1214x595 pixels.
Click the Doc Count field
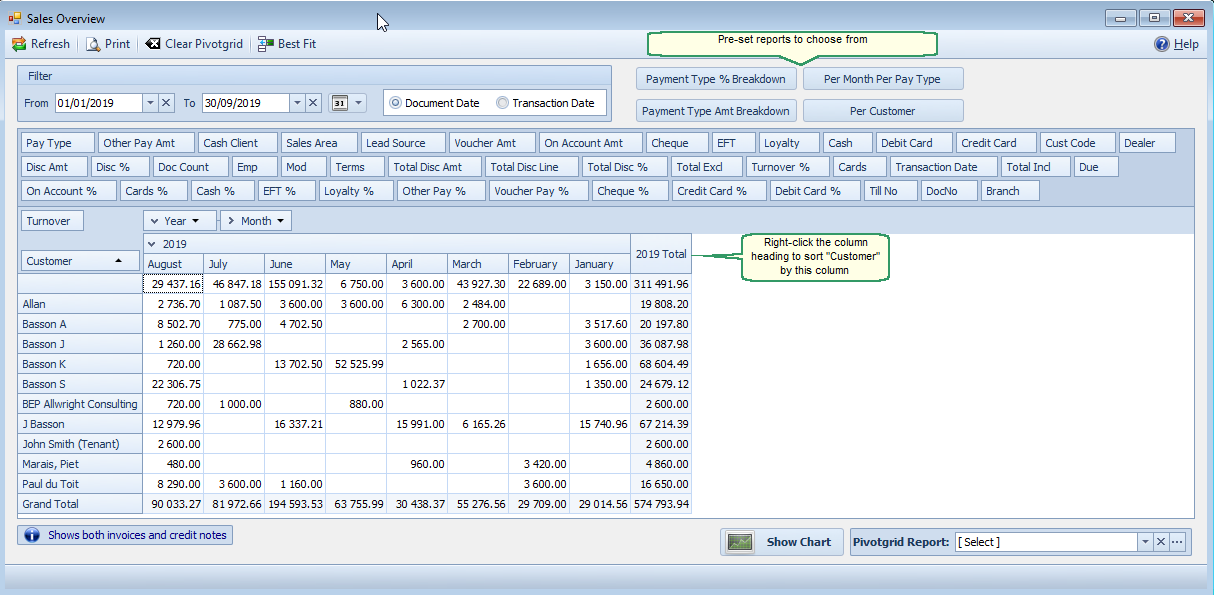[x=192, y=167]
